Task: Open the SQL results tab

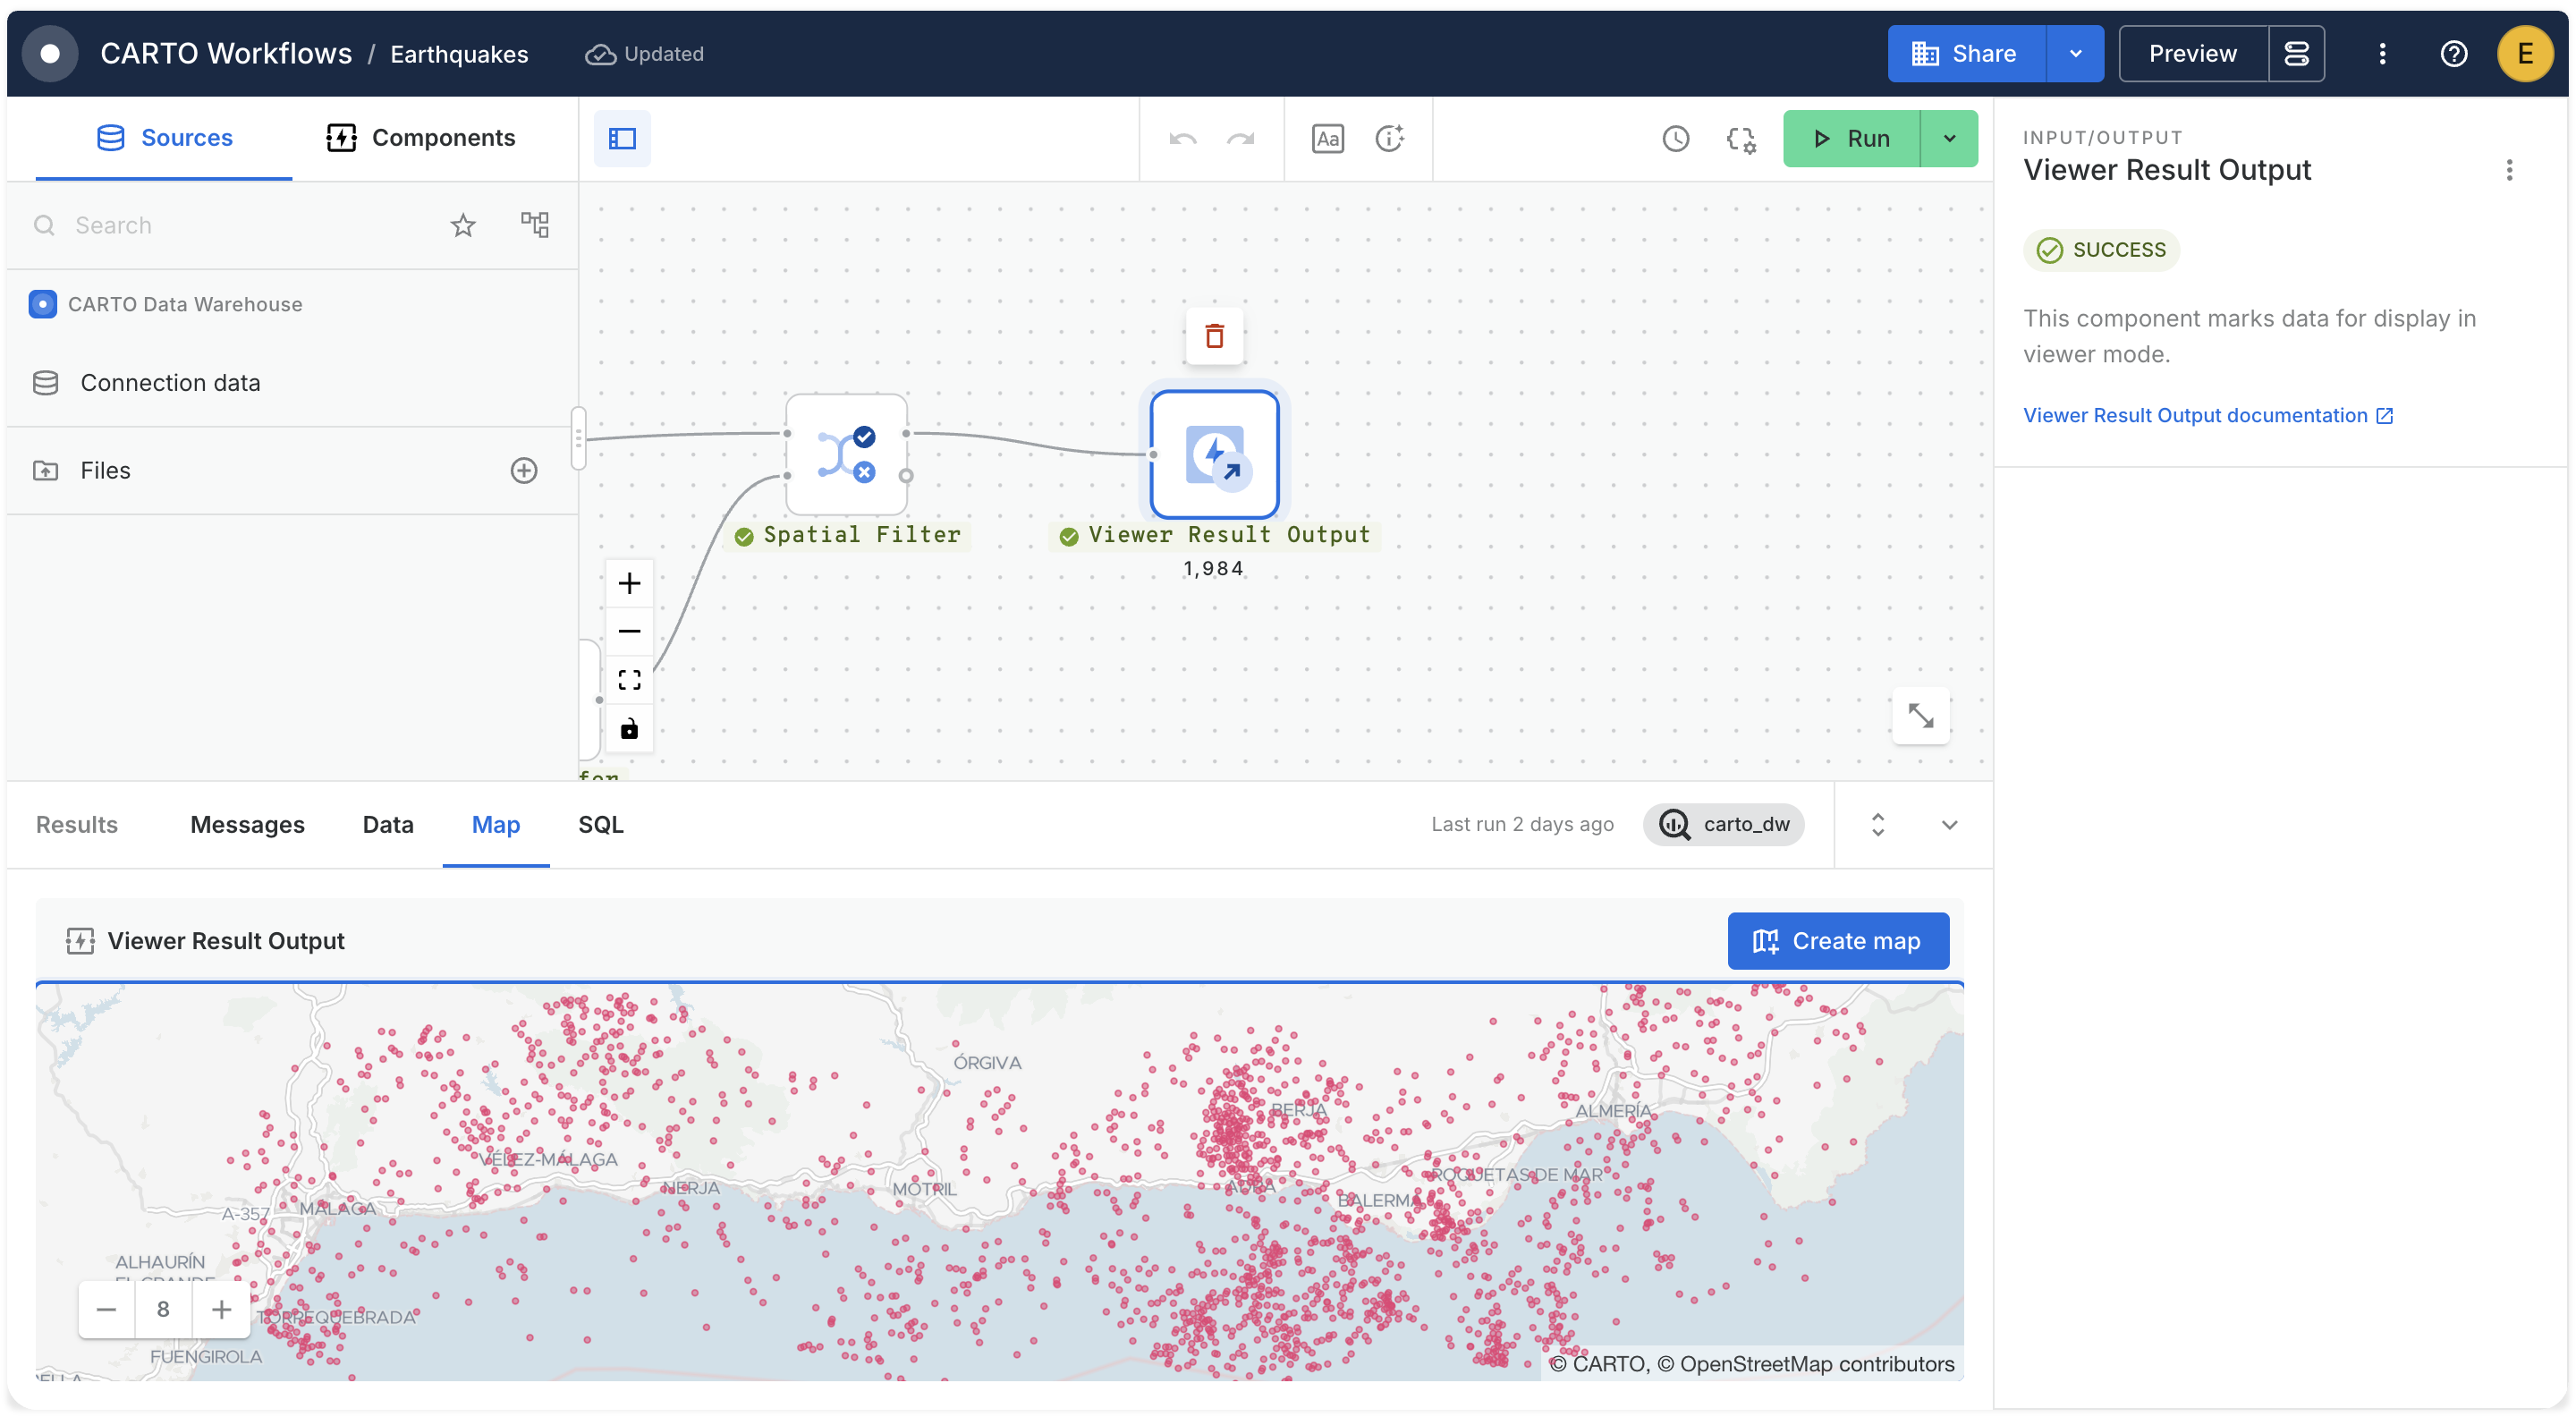Action: [600, 825]
